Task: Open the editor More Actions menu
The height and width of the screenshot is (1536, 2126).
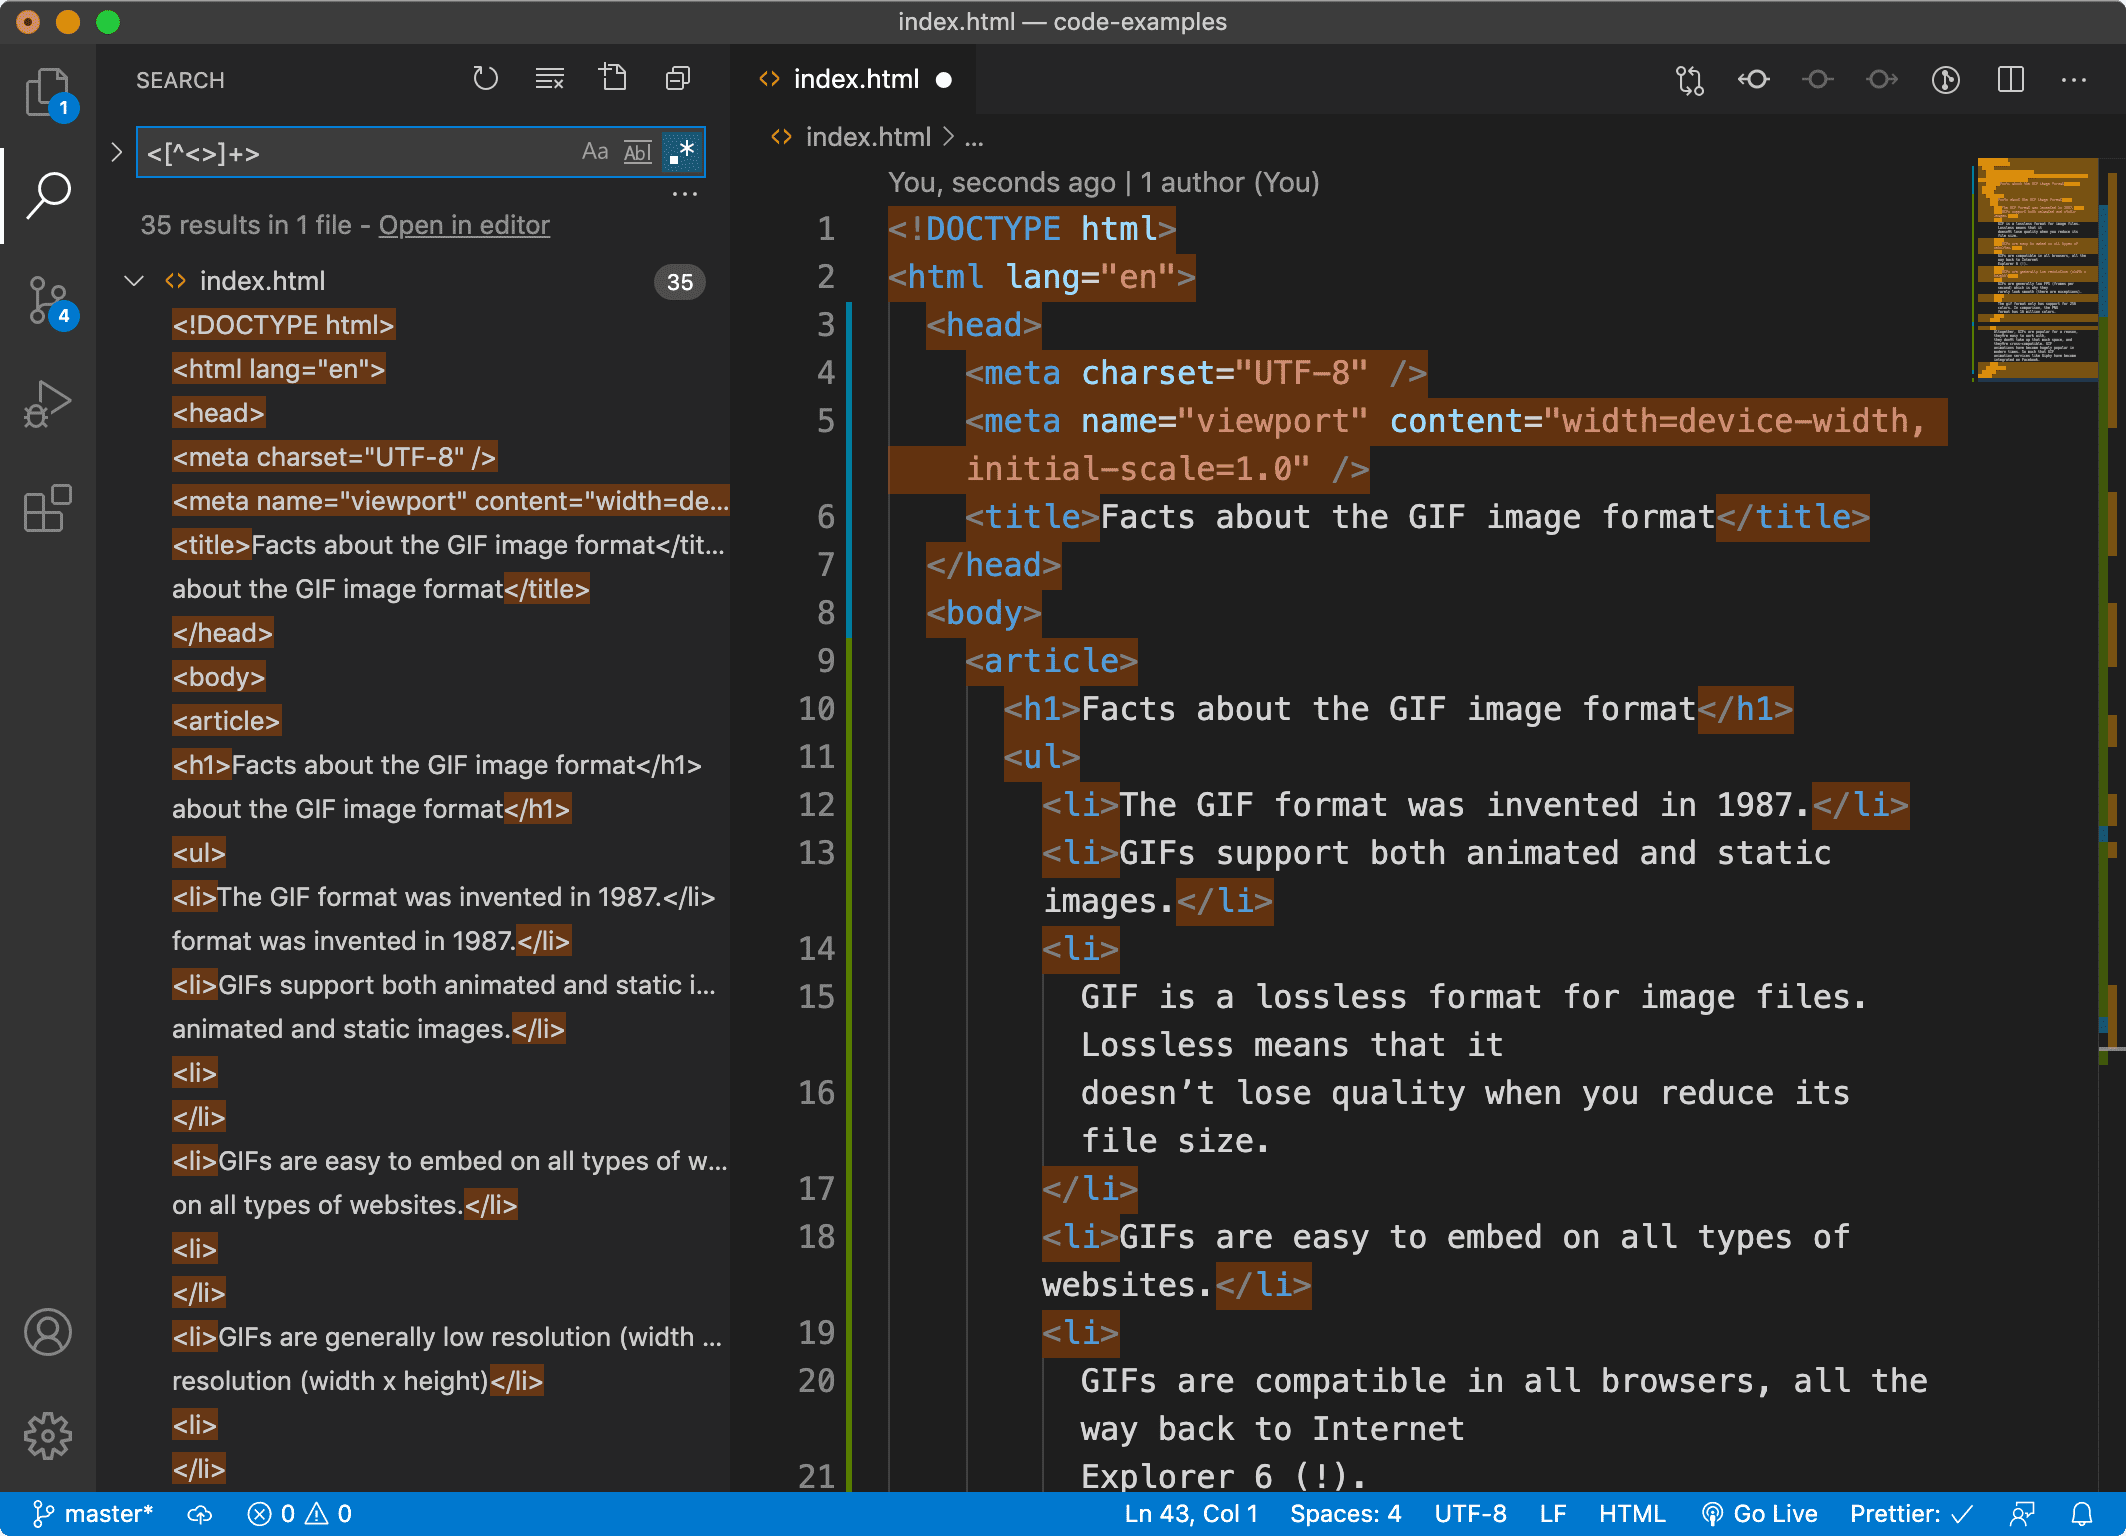Action: click(2074, 80)
